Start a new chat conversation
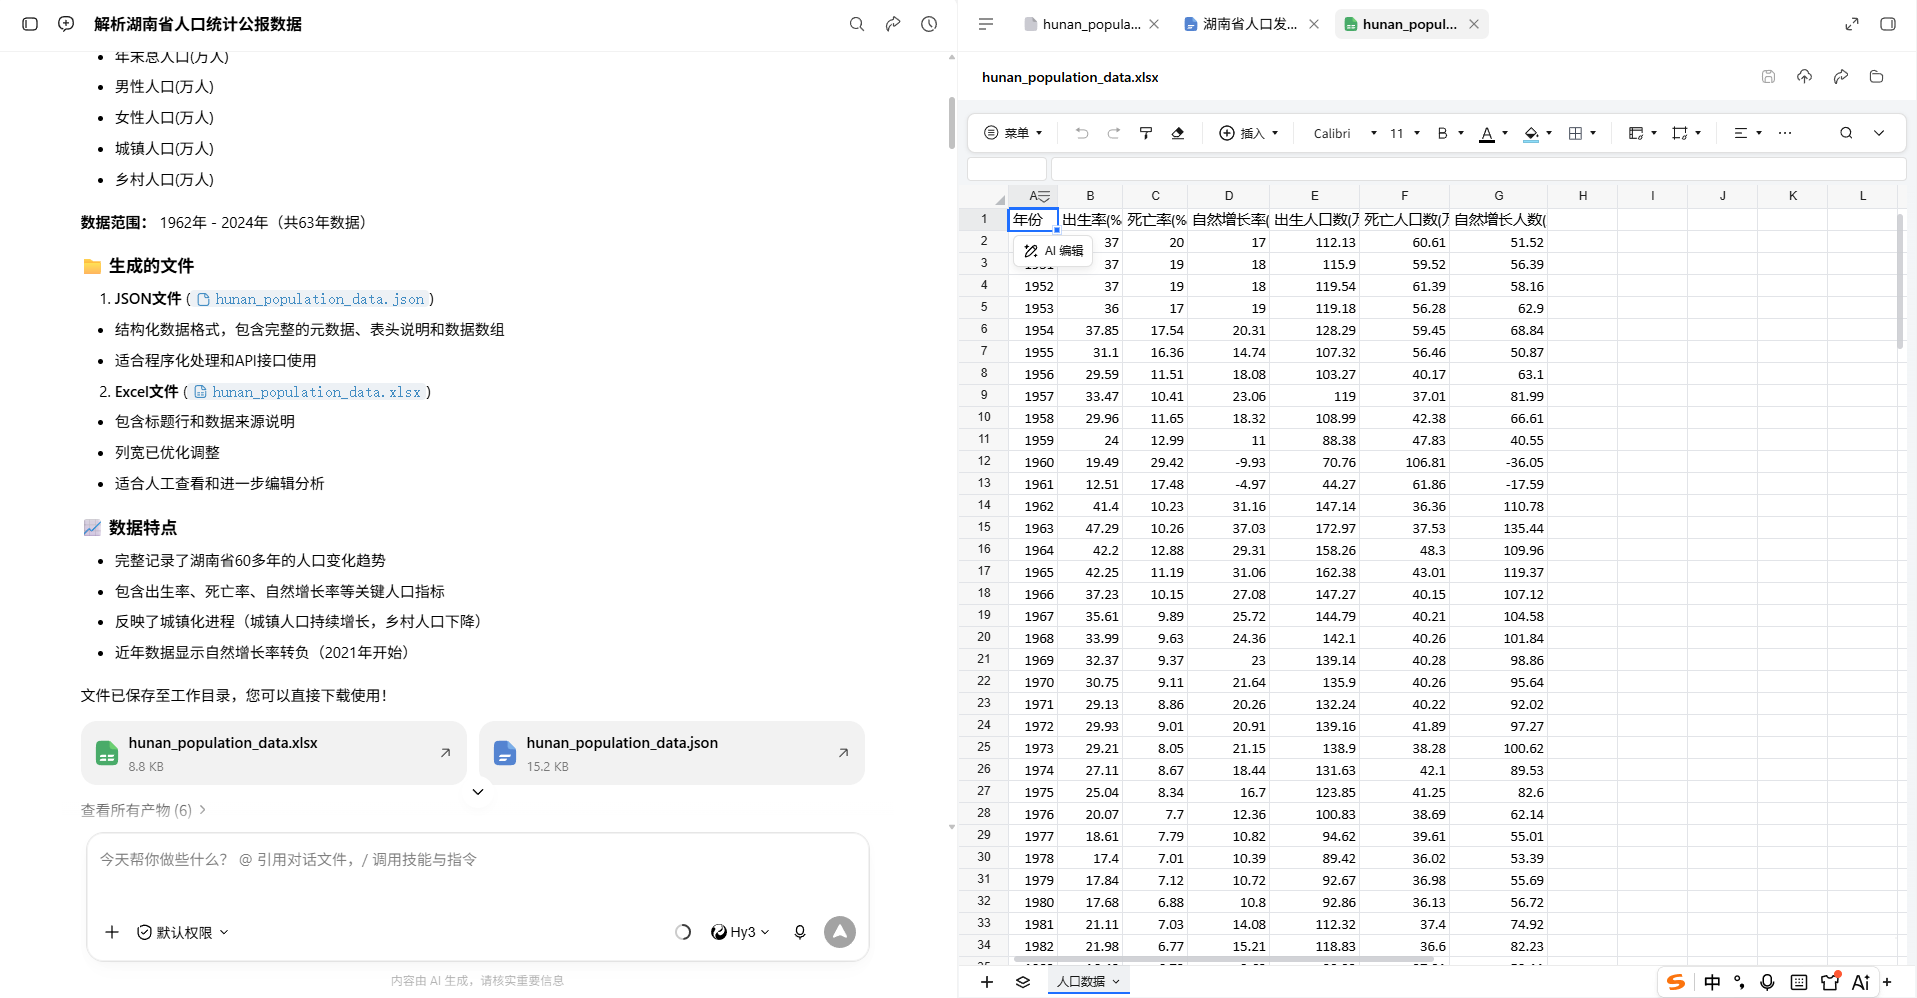Viewport: 1917px width, 998px height. [66, 24]
